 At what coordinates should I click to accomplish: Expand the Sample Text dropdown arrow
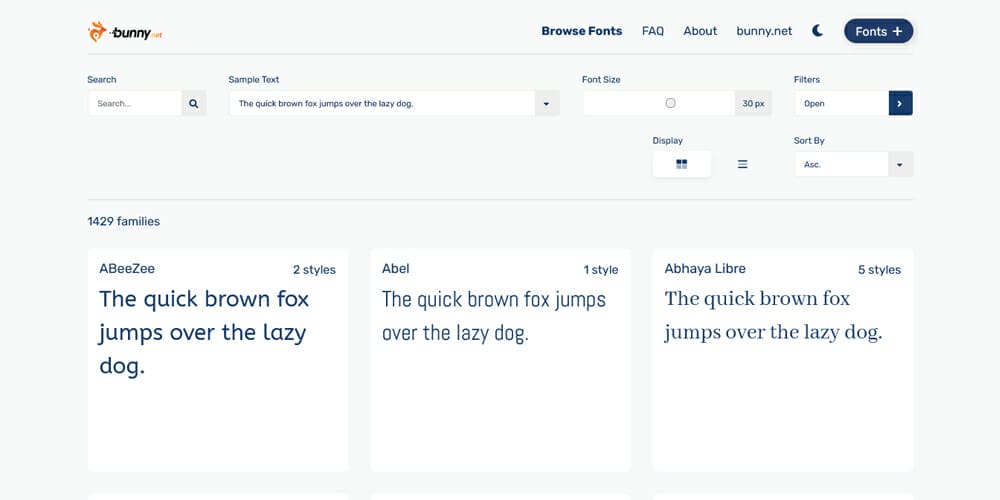[x=547, y=103]
